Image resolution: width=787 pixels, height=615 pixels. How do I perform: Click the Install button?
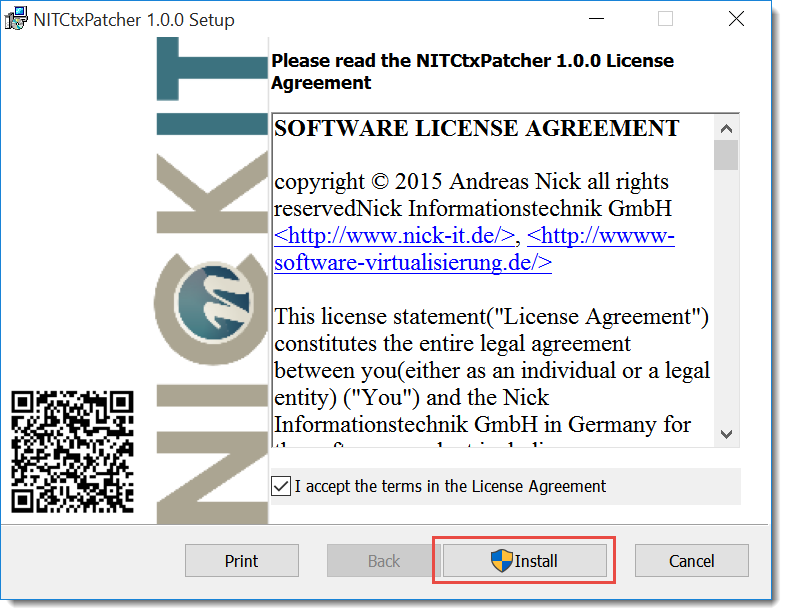pos(524,560)
